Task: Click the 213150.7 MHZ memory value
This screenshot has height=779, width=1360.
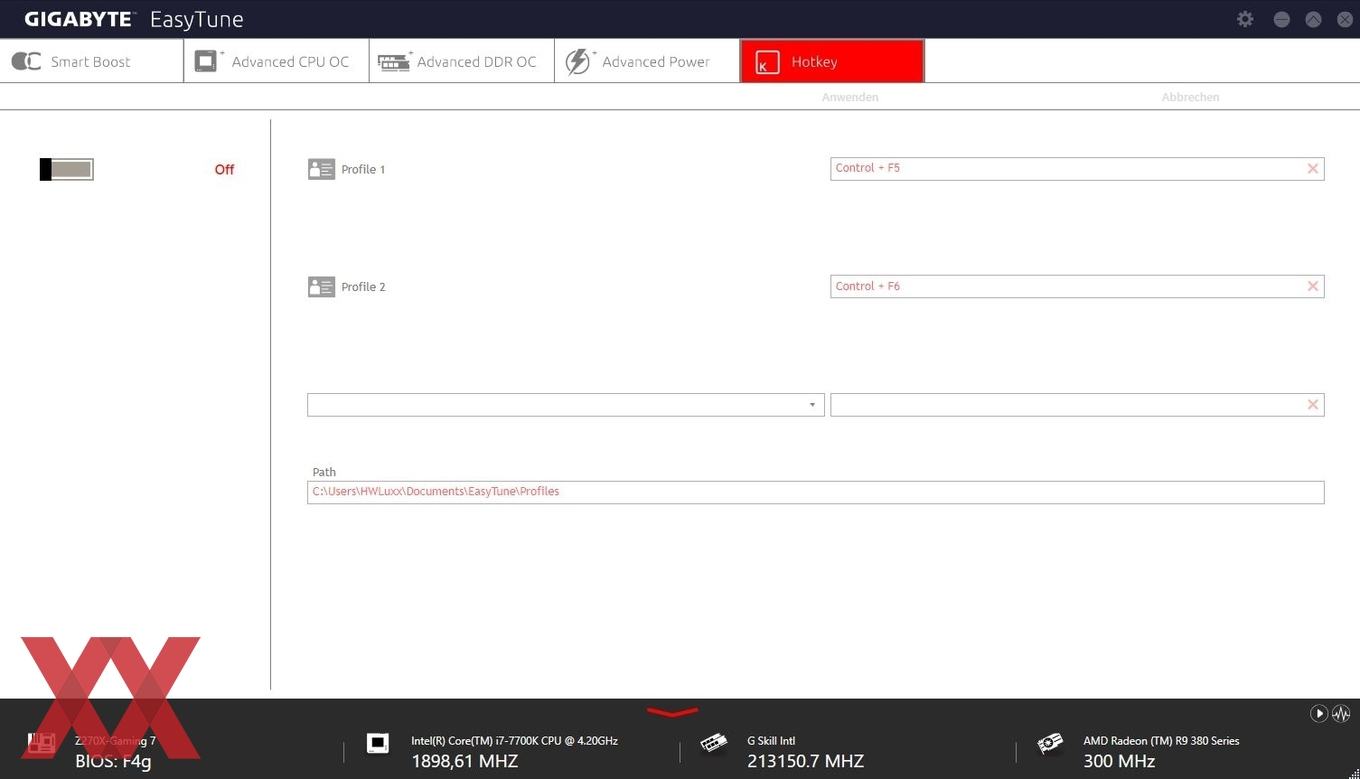Action: coord(805,762)
